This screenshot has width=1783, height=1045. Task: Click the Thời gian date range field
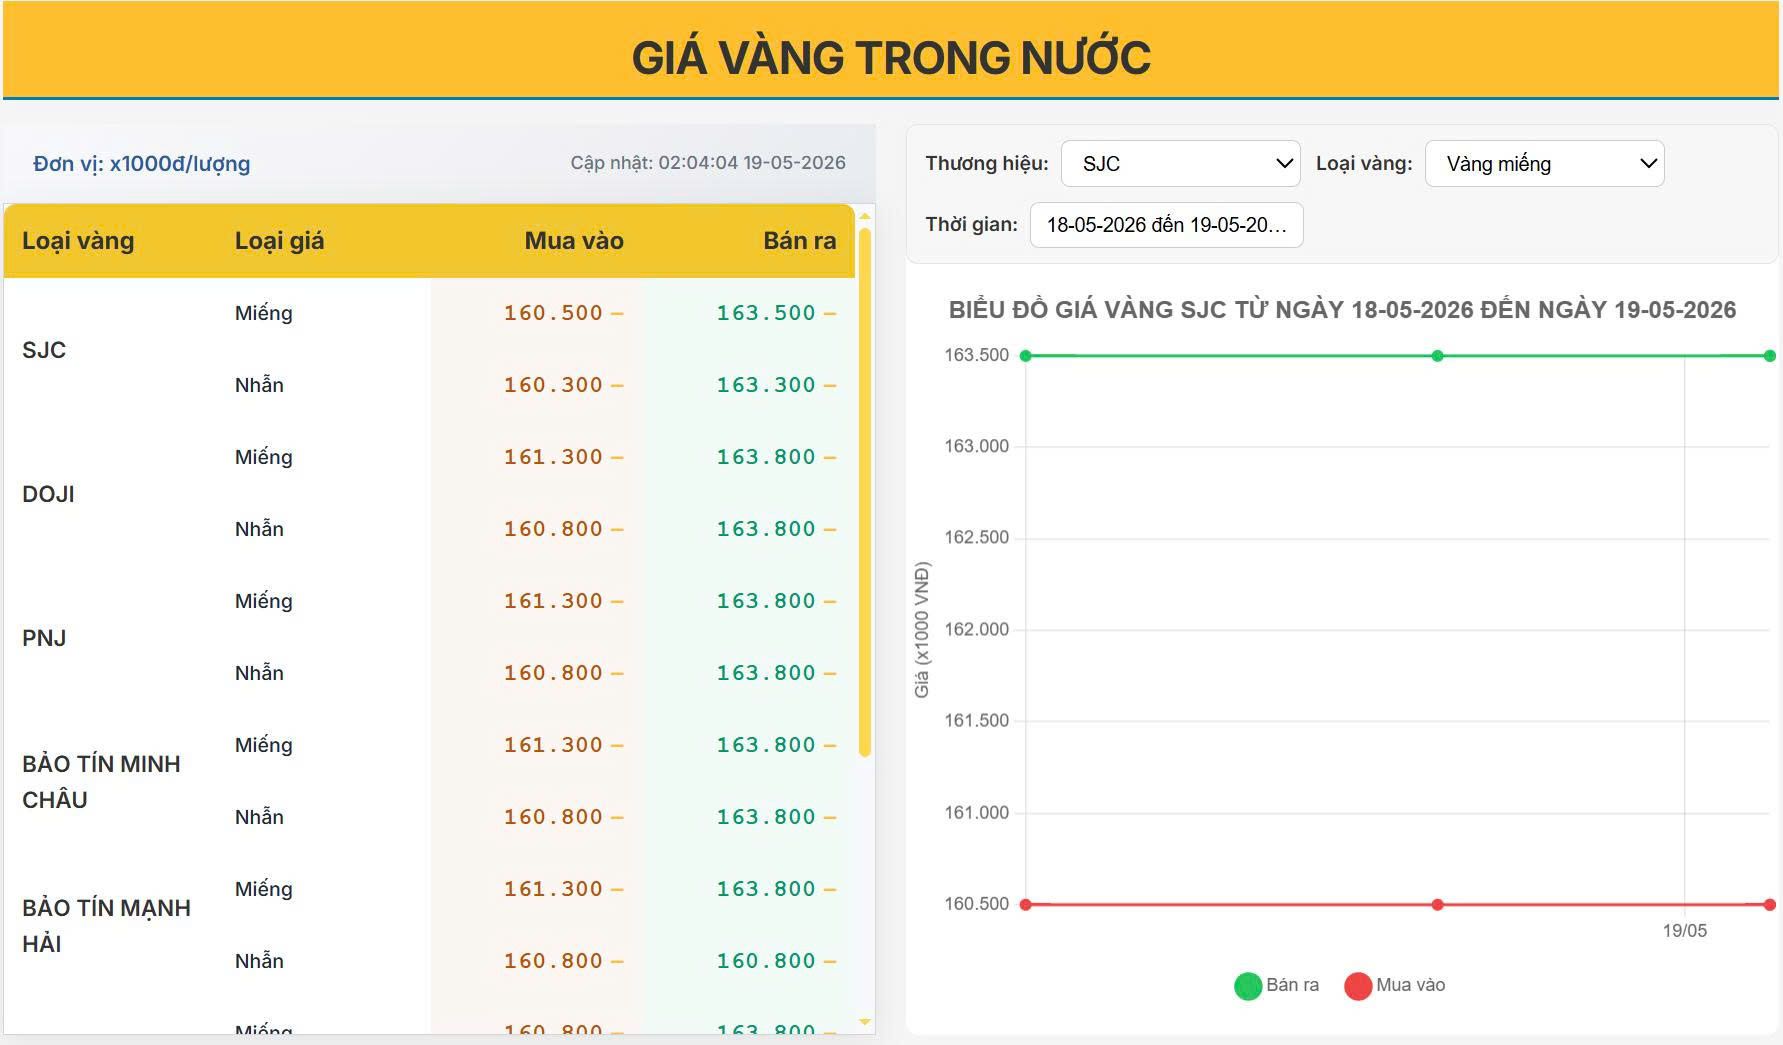1166,225
